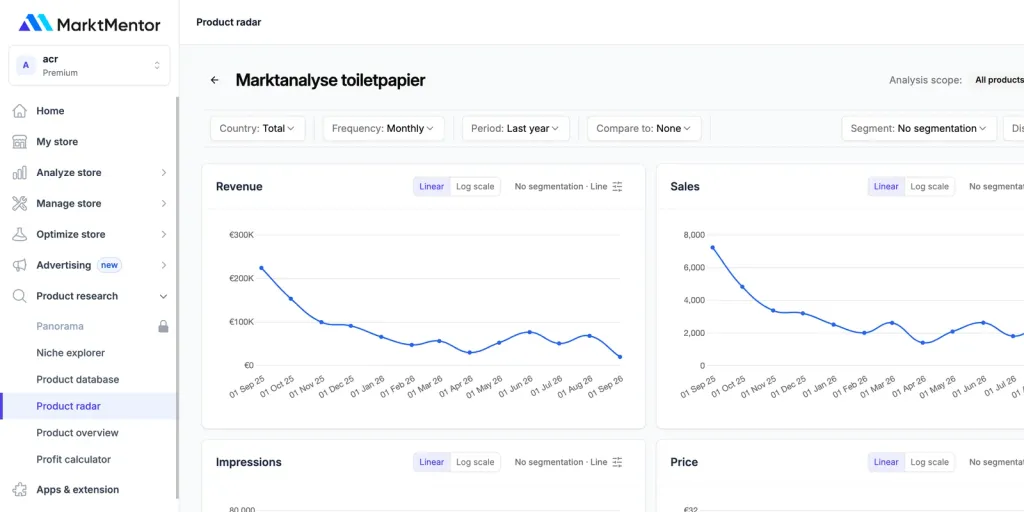Image resolution: width=1024 pixels, height=512 pixels.
Task: Click the 8,000 Sales axis label
Action: click(694, 234)
